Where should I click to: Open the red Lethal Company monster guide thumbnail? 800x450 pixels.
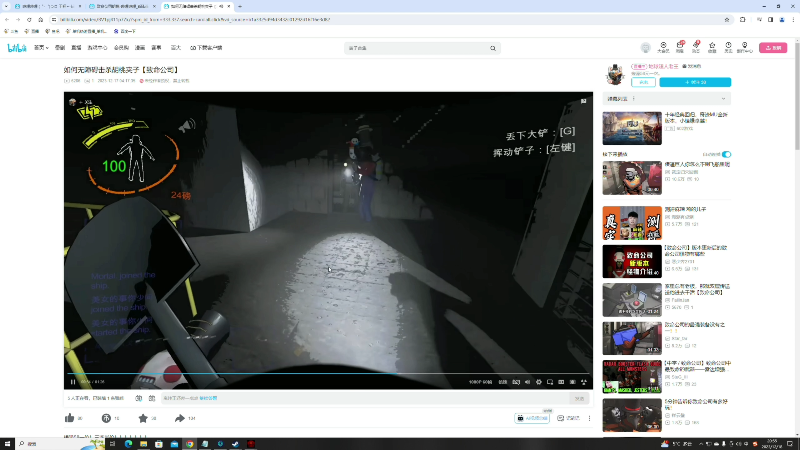[632, 261]
